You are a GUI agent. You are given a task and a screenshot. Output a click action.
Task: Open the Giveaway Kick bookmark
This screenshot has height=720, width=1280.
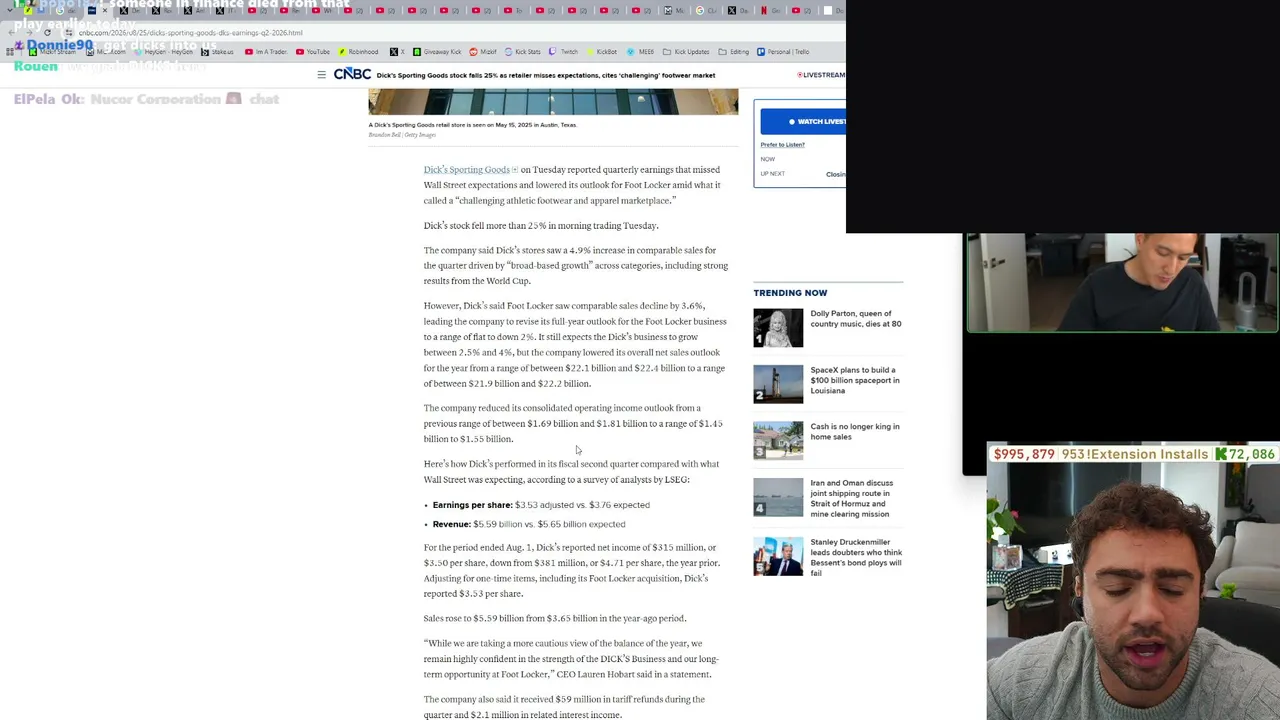pos(437,52)
